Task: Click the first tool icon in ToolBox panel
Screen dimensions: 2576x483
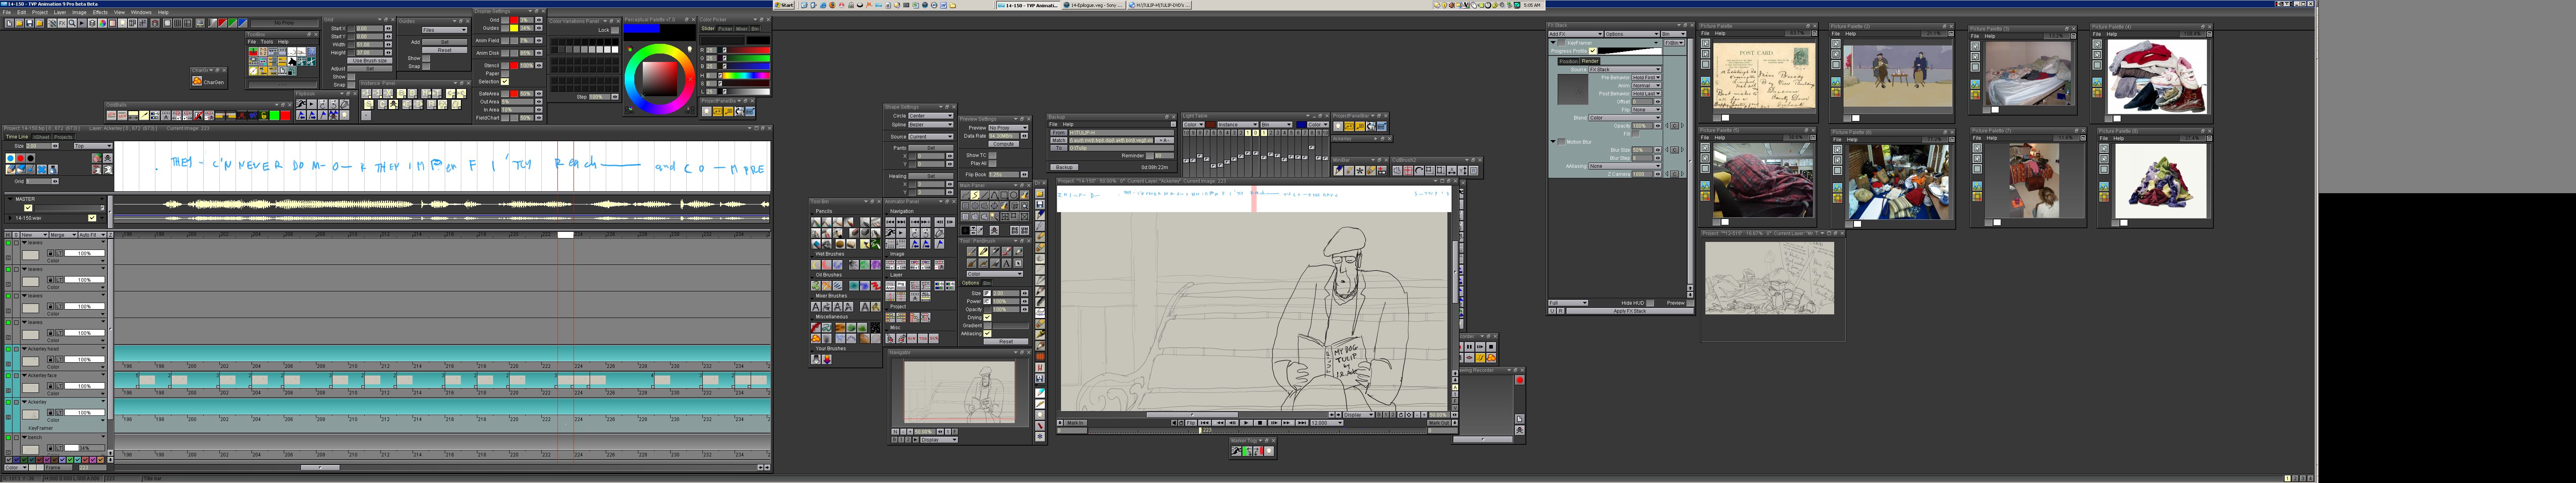Action: coord(253,51)
